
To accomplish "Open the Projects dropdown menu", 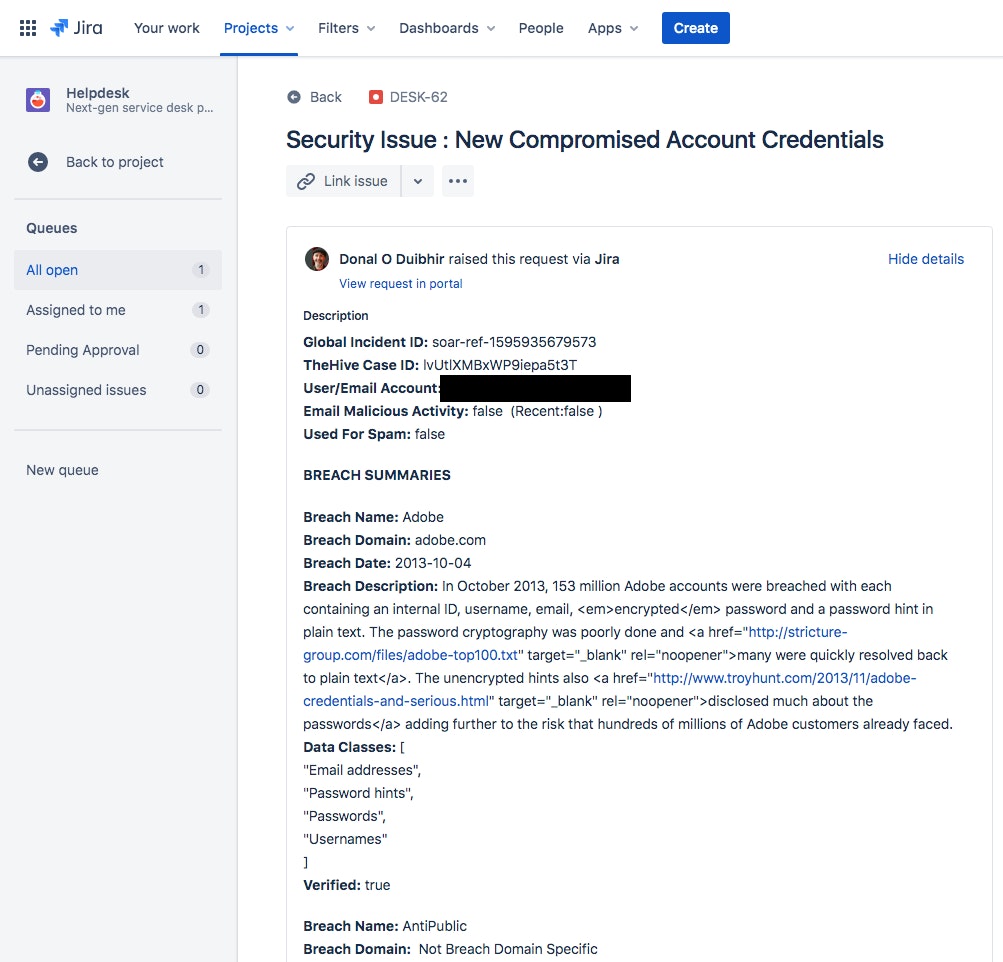I will pos(258,28).
